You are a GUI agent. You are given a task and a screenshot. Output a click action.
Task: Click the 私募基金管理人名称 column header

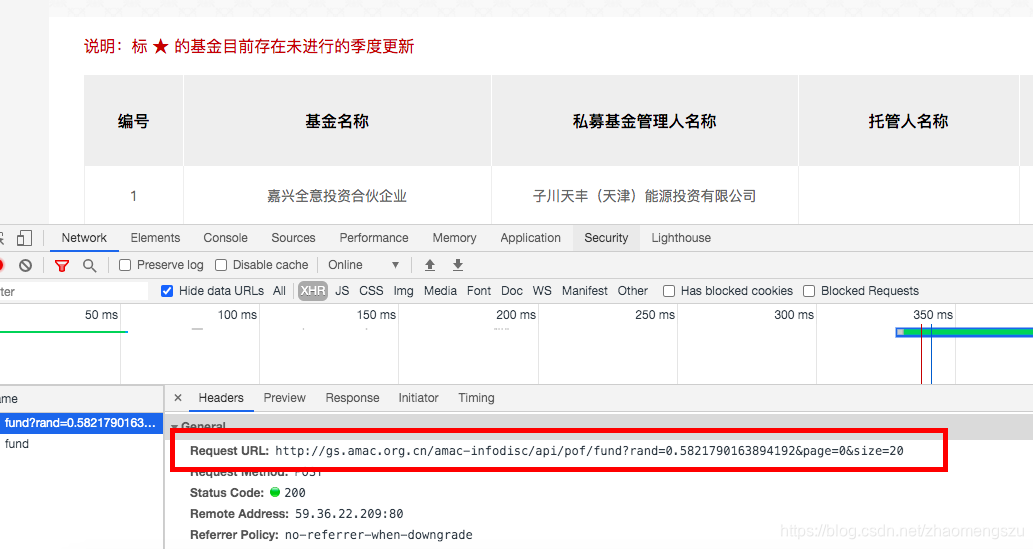tap(644, 121)
